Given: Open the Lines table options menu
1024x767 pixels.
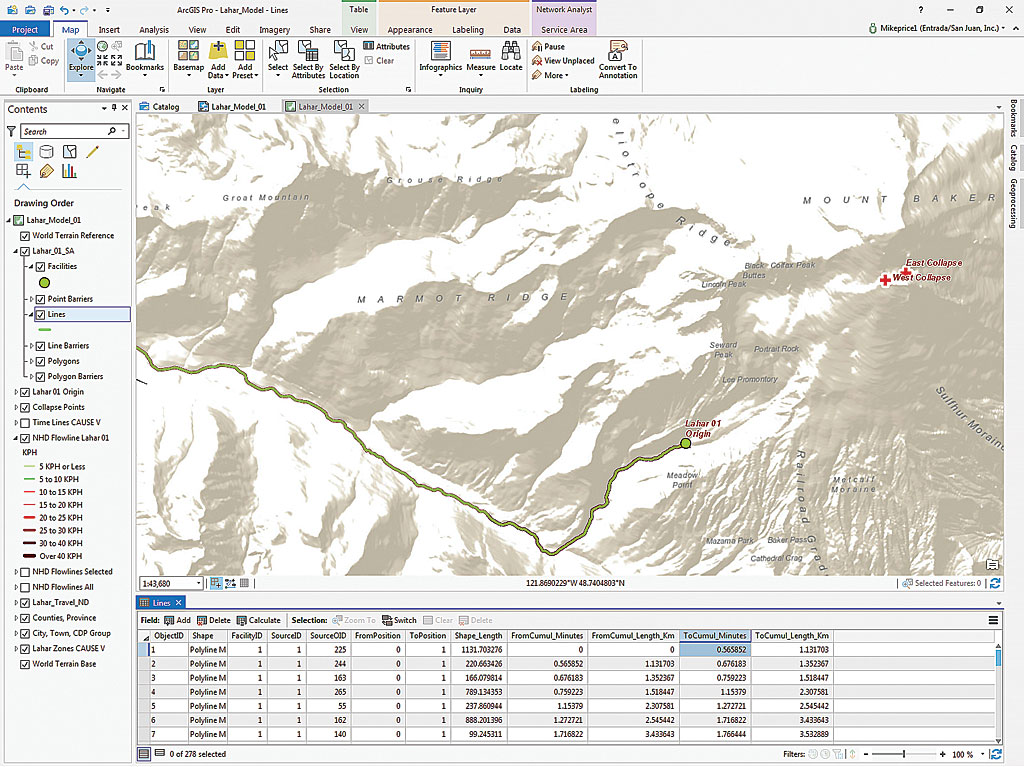Looking at the screenshot, I should (x=993, y=621).
